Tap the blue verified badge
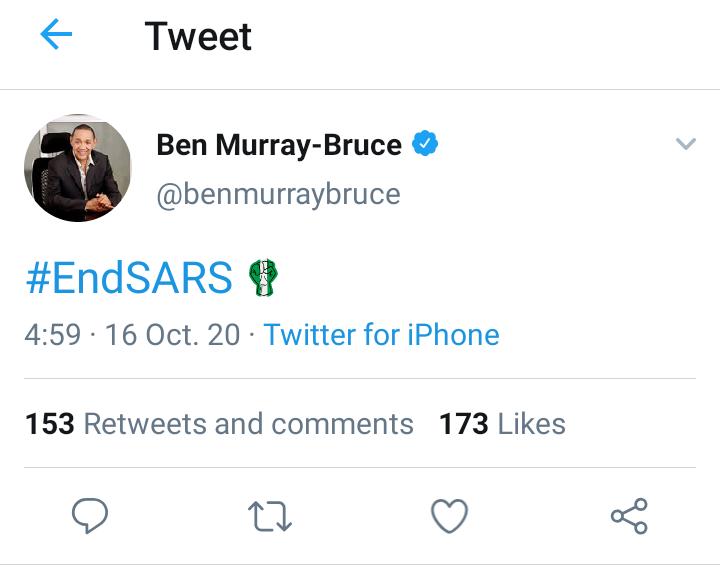 point(425,143)
